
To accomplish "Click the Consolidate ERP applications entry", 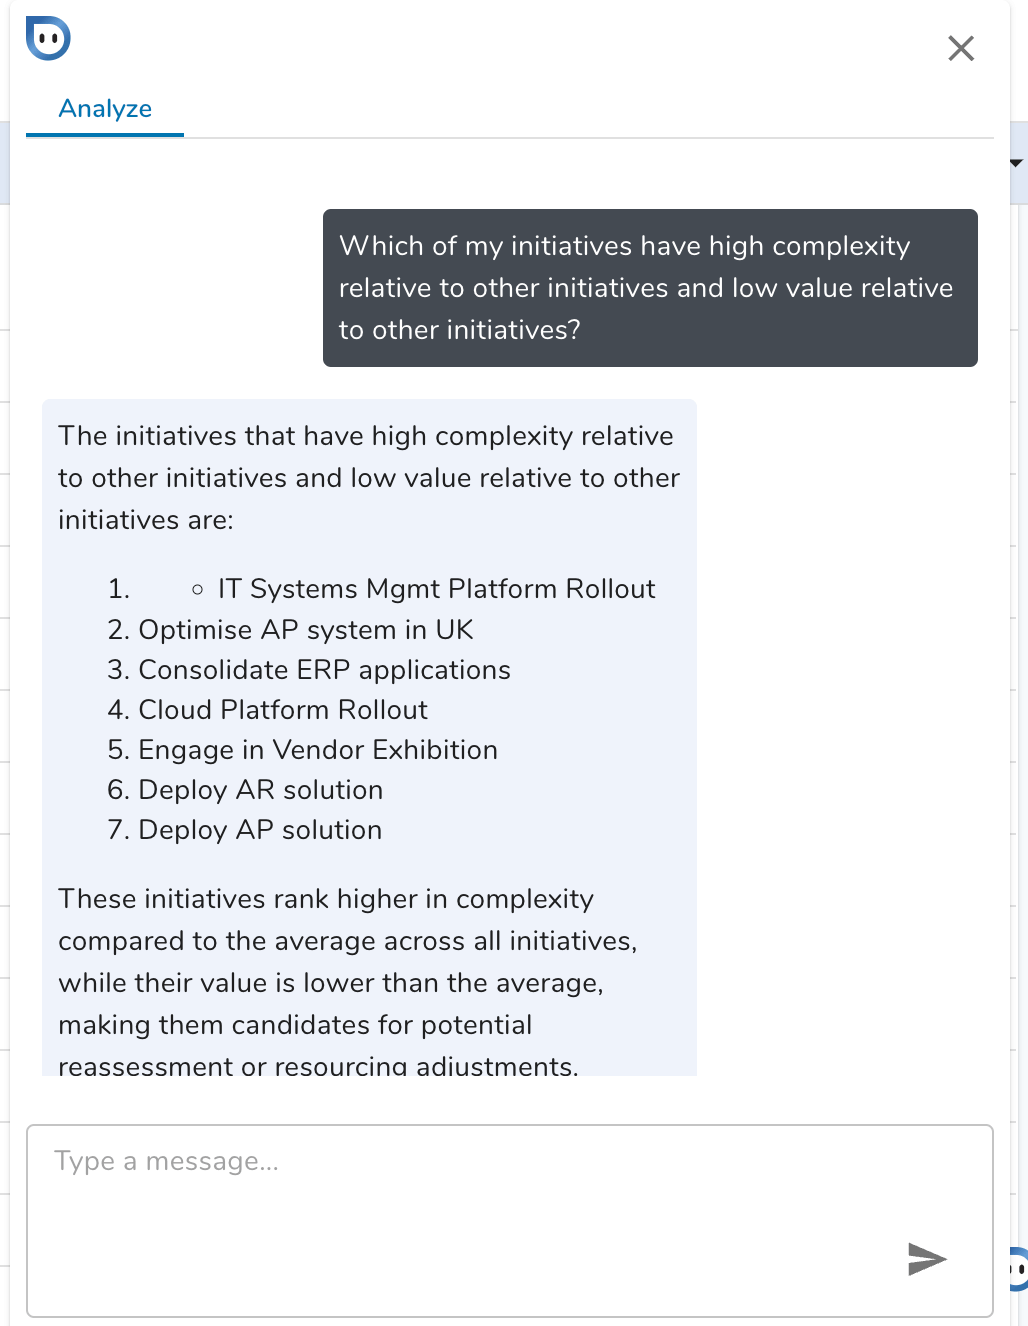I will pos(324,670).
